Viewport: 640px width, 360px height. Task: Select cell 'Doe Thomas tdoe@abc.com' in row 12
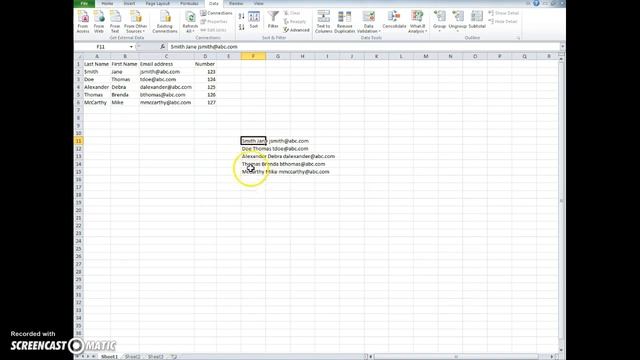point(275,149)
